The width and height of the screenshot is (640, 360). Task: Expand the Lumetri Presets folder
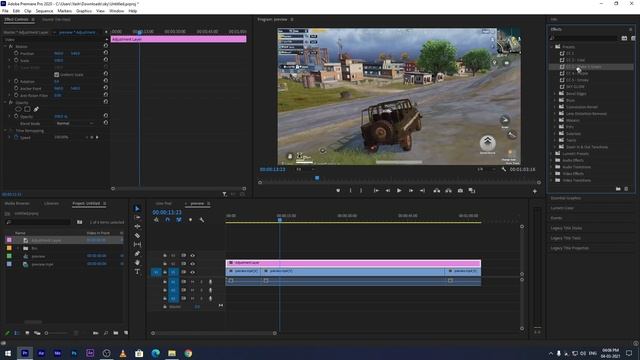(x=551, y=154)
